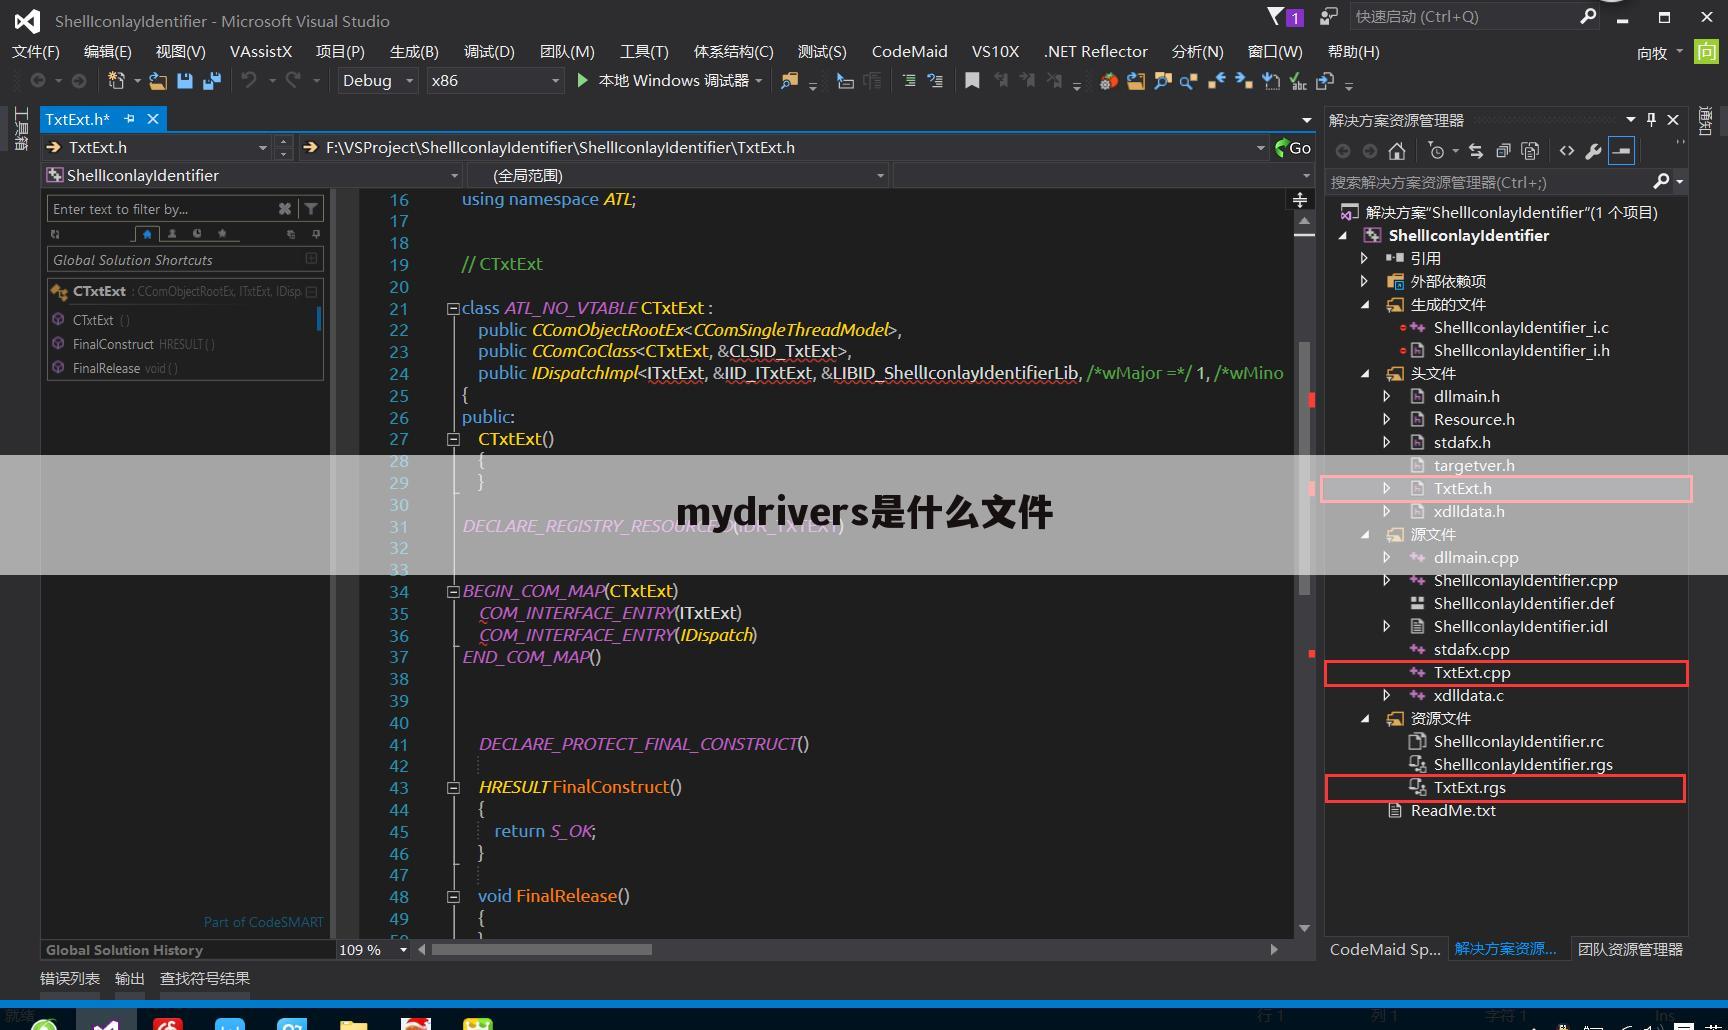Click the Sync with Active Document icon
1728x1030 pixels.
[1475, 151]
